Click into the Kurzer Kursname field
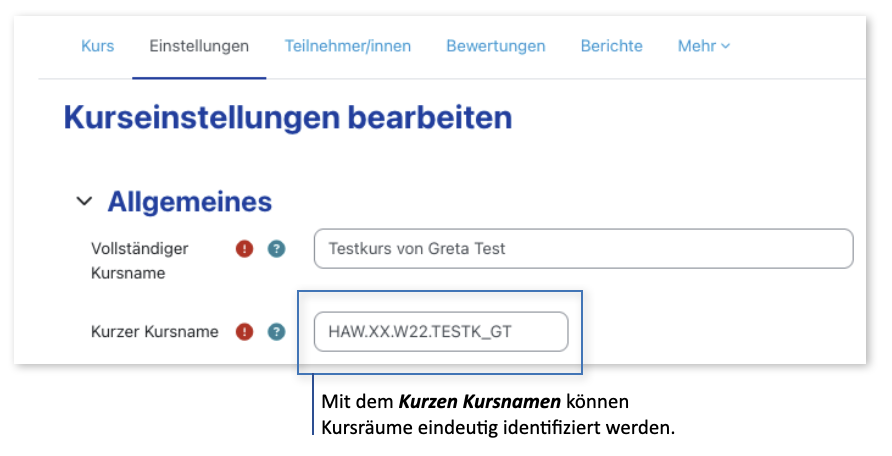This screenshot has height=456, width=892. pyautogui.click(x=440, y=332)
